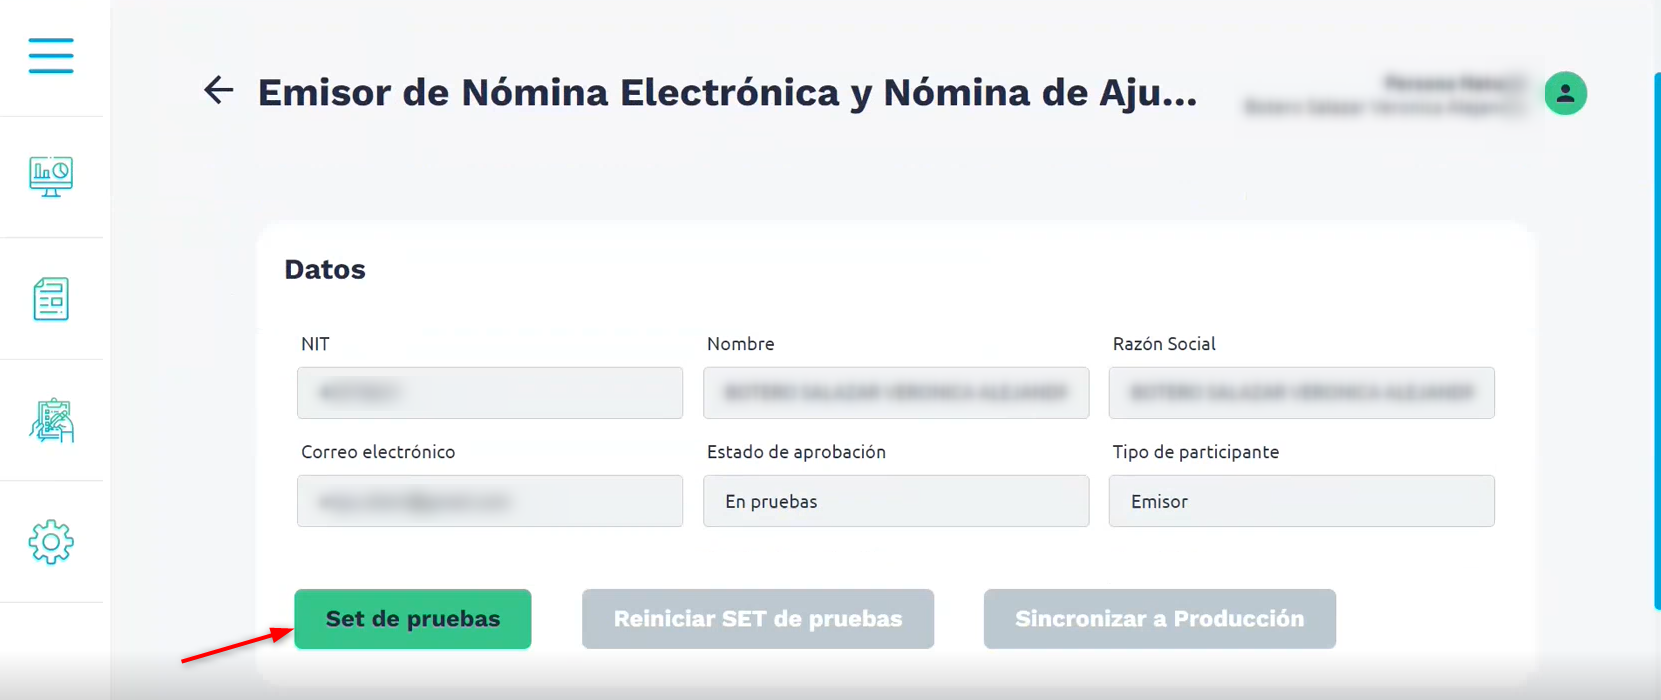
Task: Click the blue vertical scrollbar at right
Action: pyautogui.click(x=1656, y=340)
